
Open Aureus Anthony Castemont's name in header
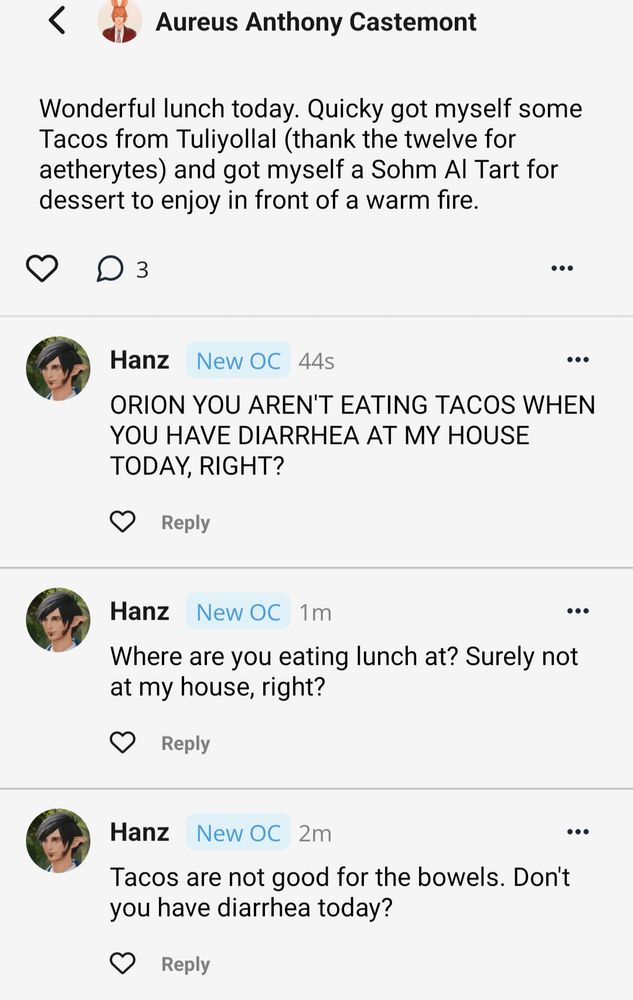tap(316, 21)
